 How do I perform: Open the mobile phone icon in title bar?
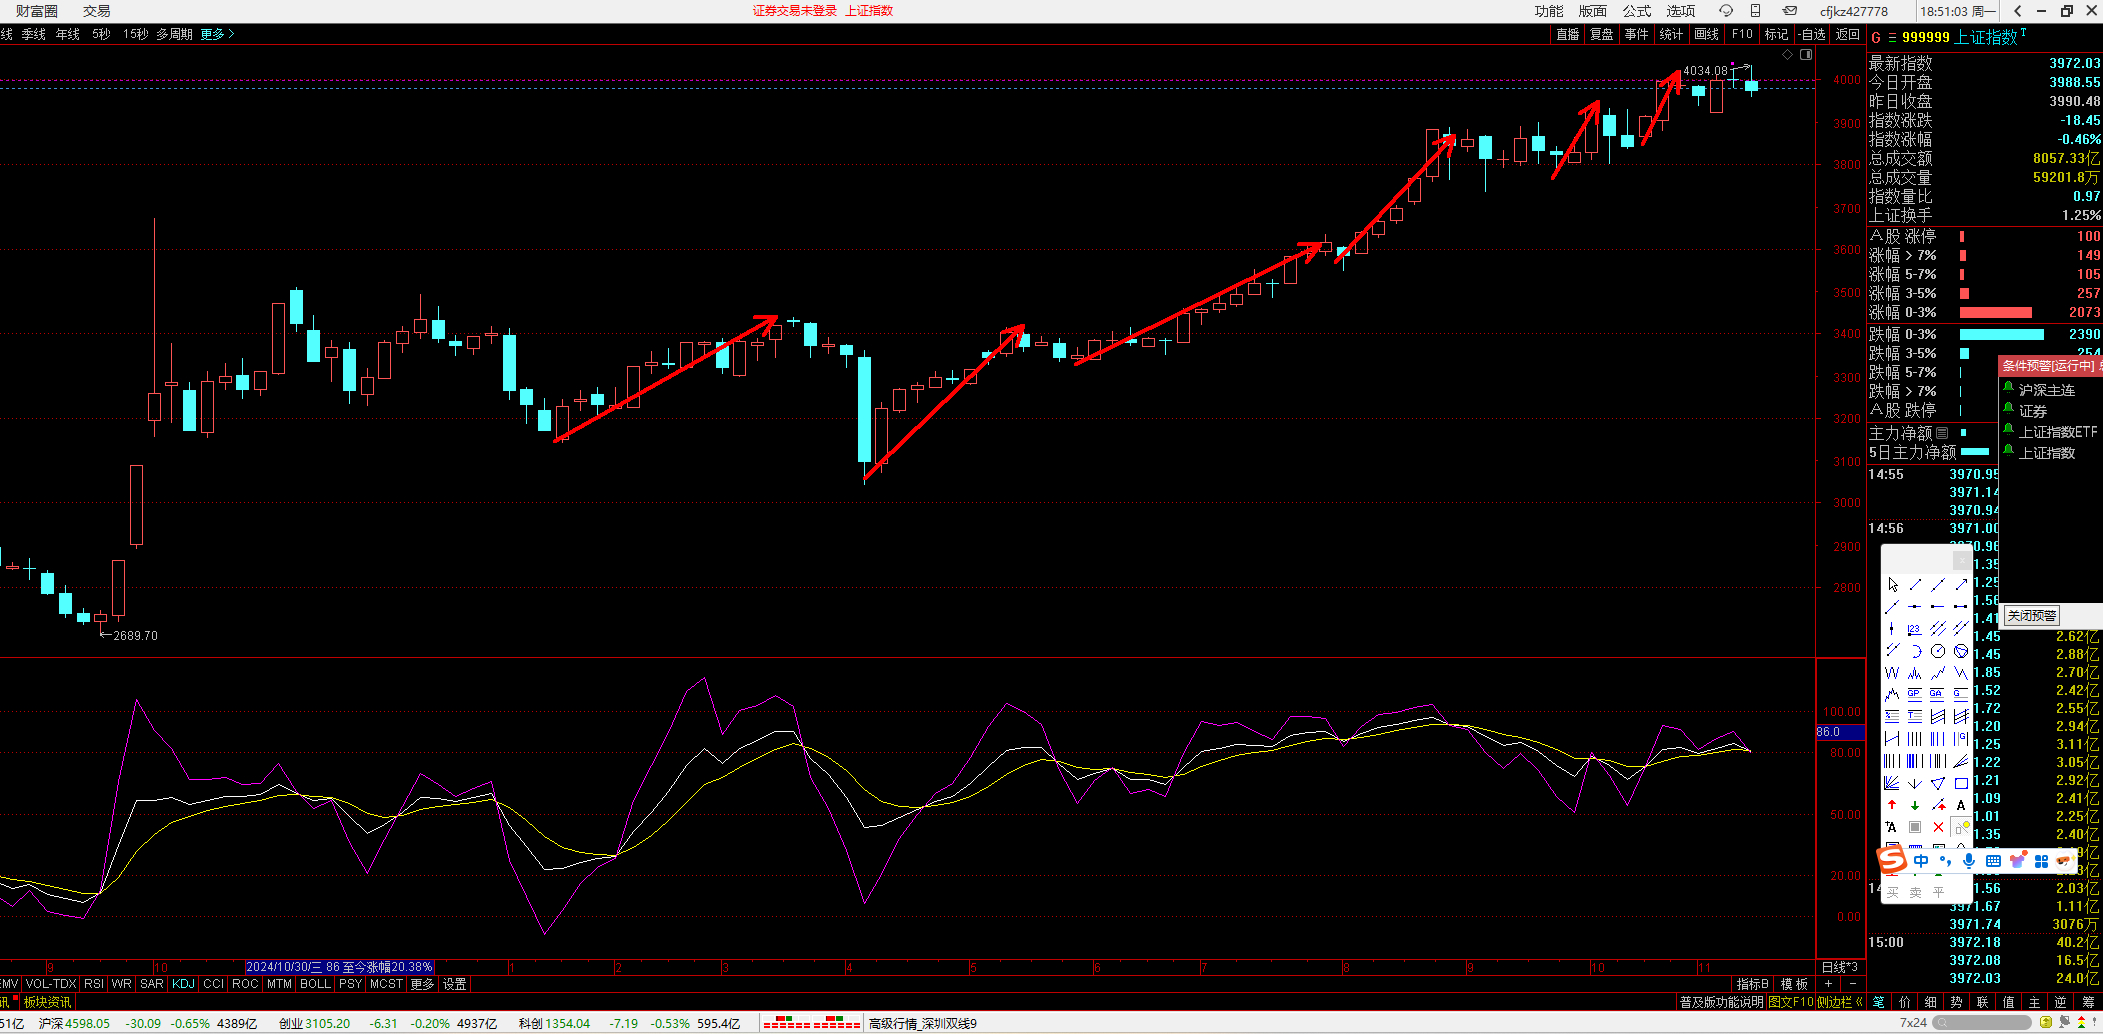pyautogui.click(x=1755, y=11)
